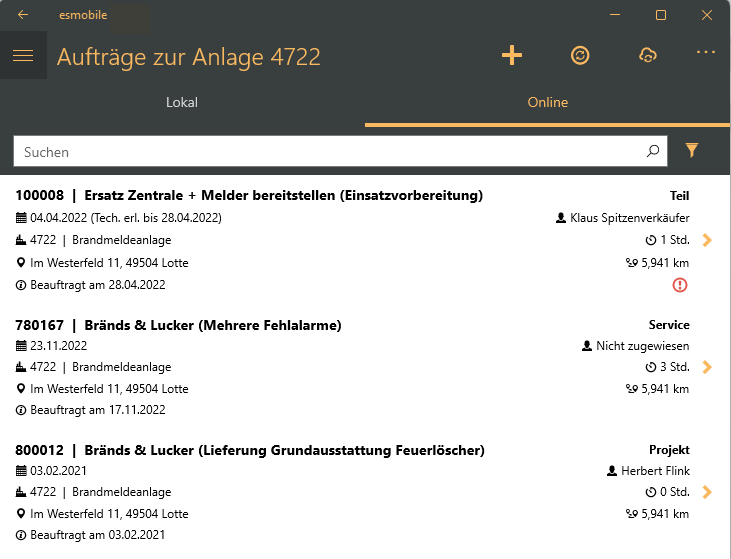Click the plus icon to add order

[x=512, y=55]
